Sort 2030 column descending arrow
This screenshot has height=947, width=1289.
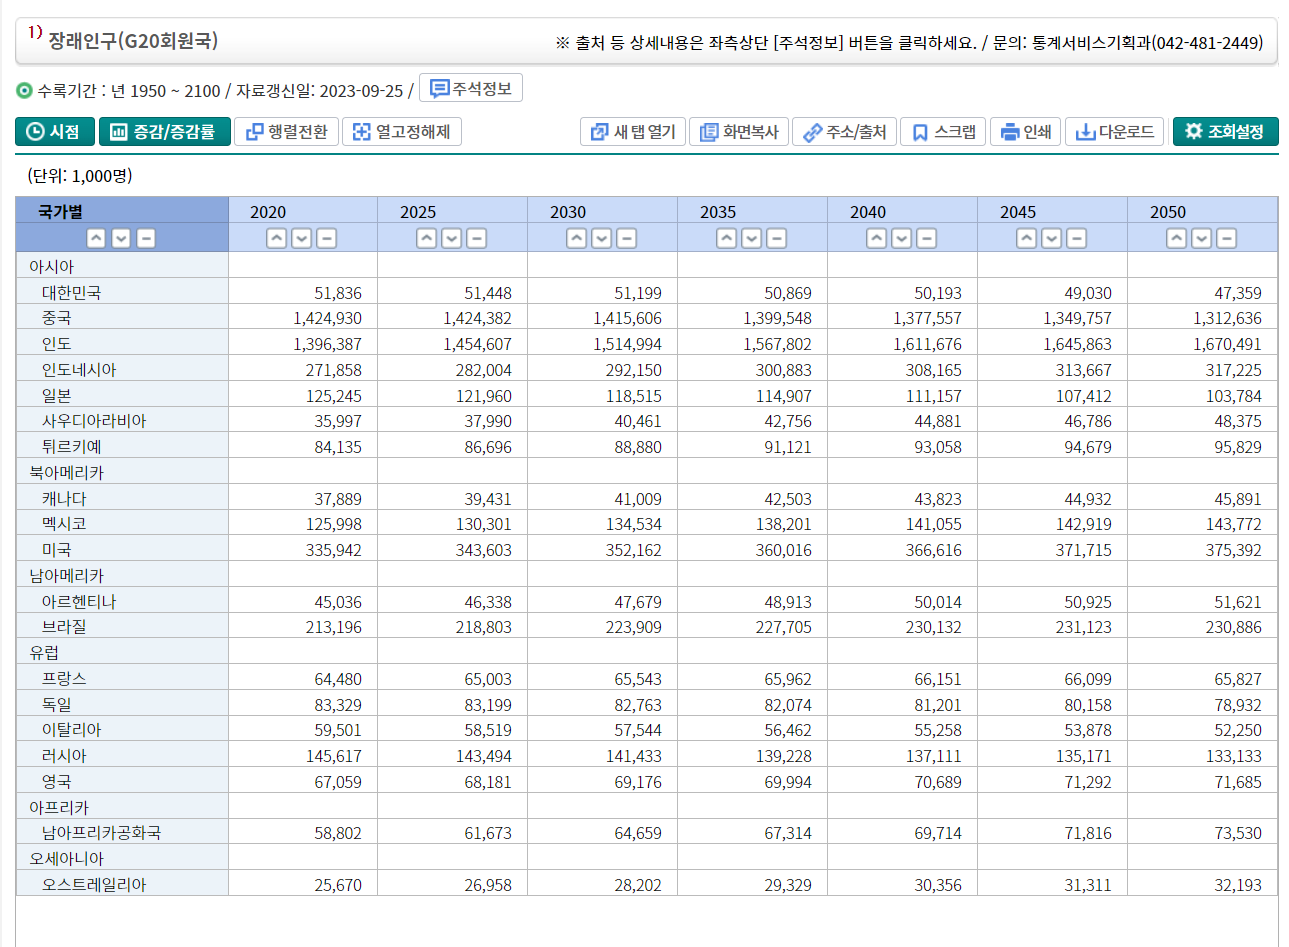(601, 238)
